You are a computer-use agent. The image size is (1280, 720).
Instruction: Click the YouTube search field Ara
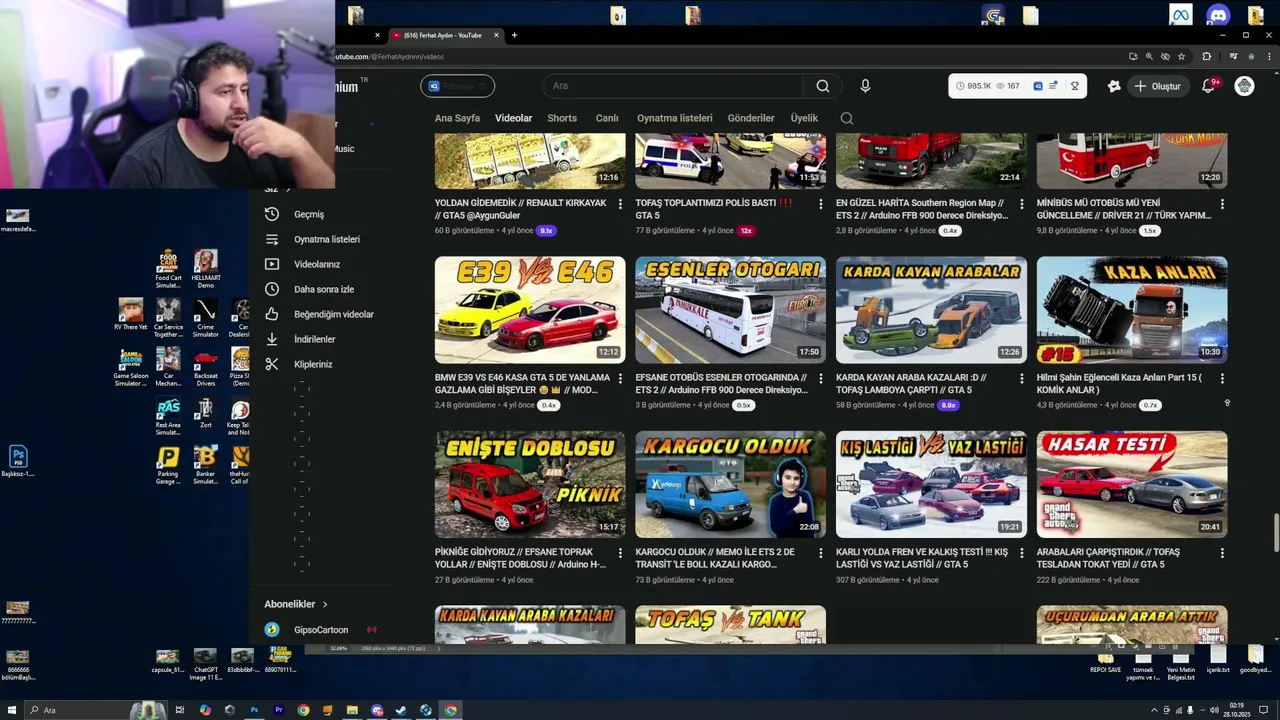point(673,86)
